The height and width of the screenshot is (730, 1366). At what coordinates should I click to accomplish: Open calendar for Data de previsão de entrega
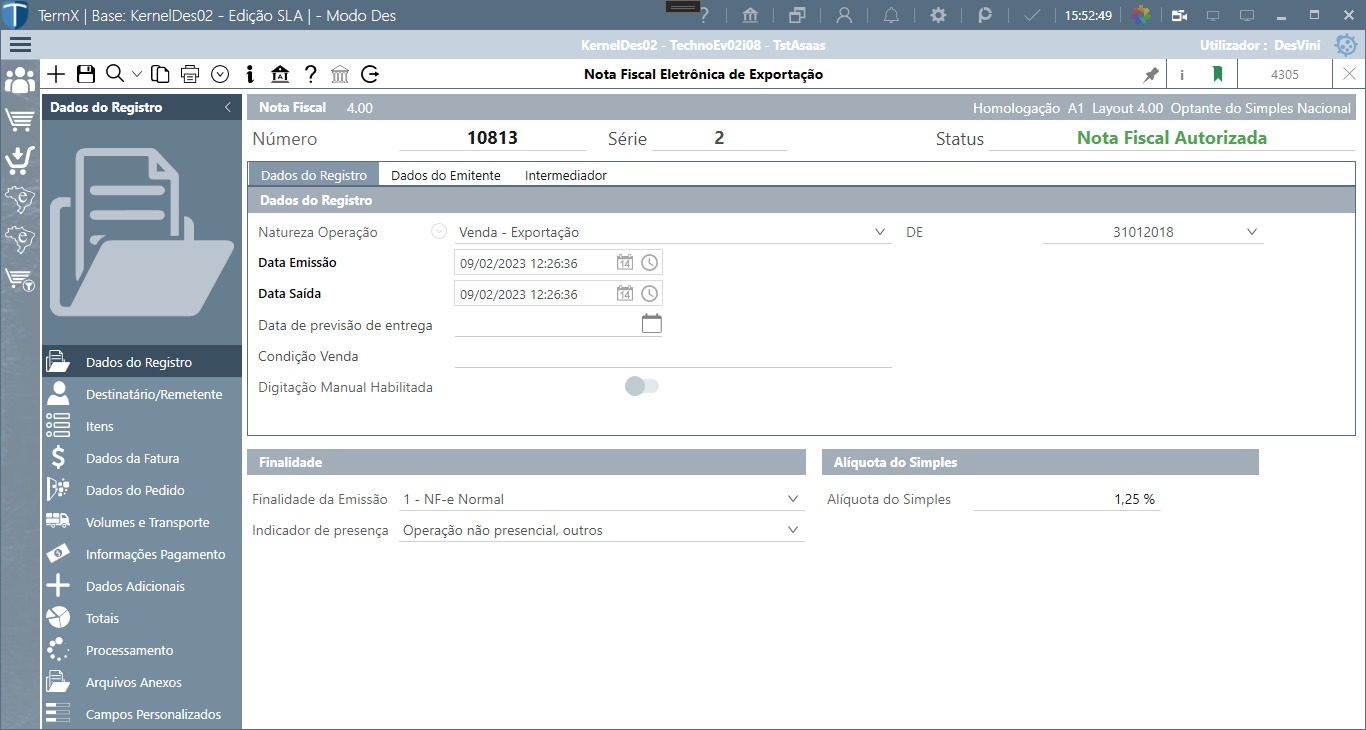(651, 323)
